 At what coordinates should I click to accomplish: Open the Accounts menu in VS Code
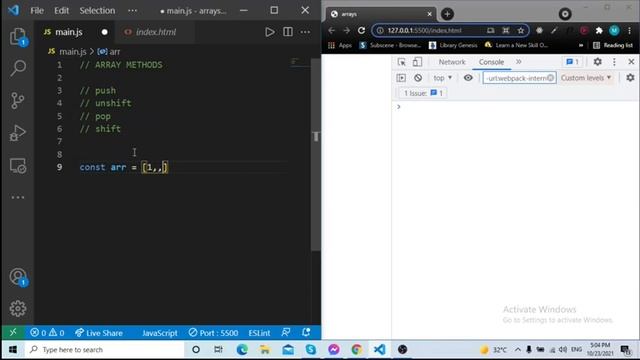[x=18, y=277]
